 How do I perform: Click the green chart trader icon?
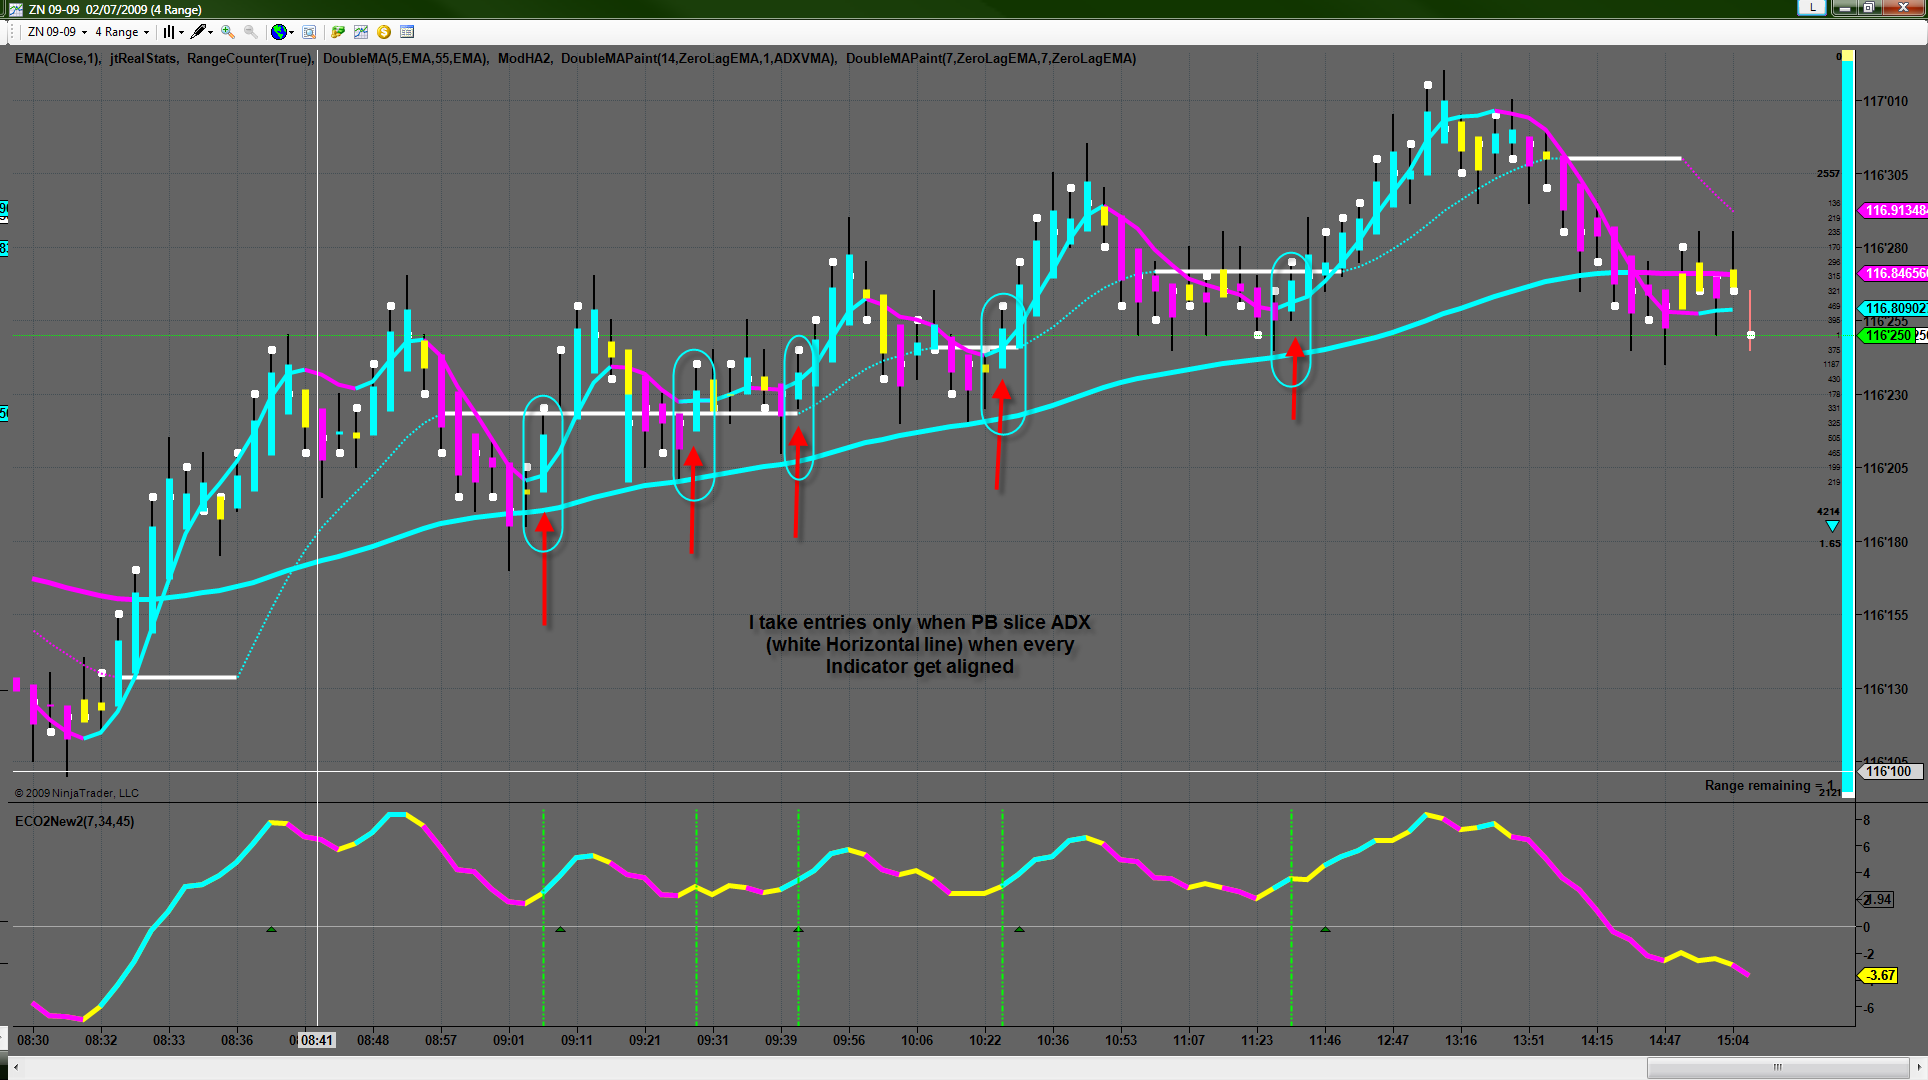tap(338, 32)
